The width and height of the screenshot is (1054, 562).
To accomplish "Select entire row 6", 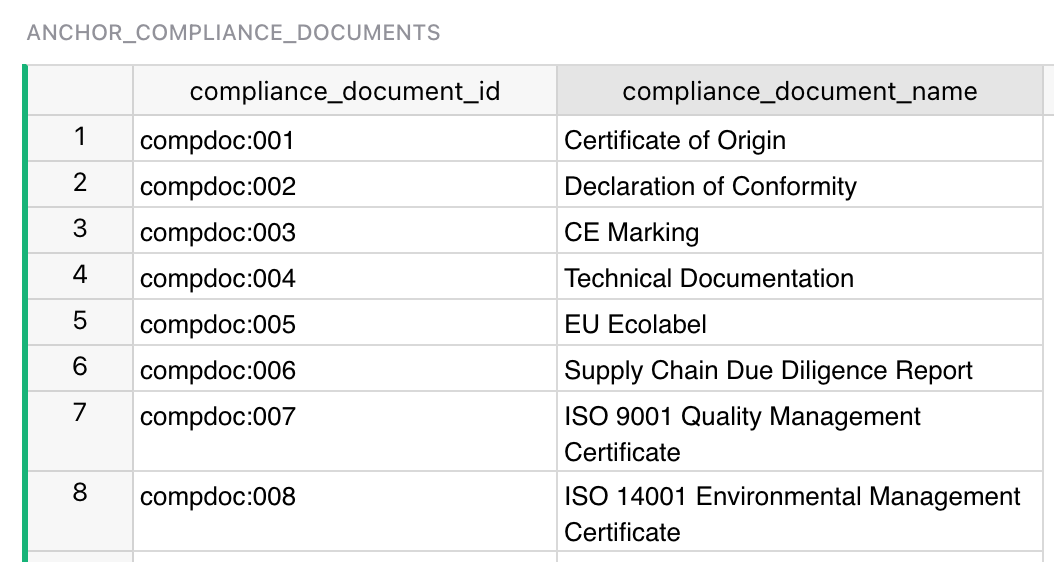I will pyautogui.click(x=80, y=368).
